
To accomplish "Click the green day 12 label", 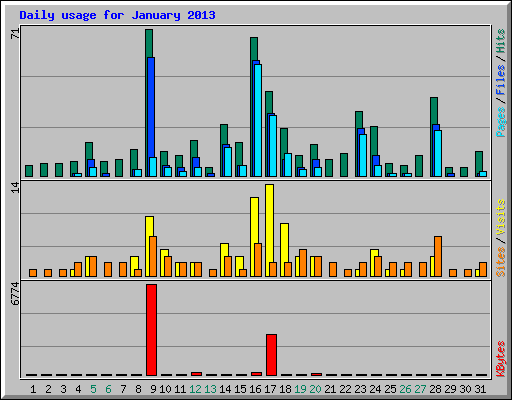I will 195,389.
